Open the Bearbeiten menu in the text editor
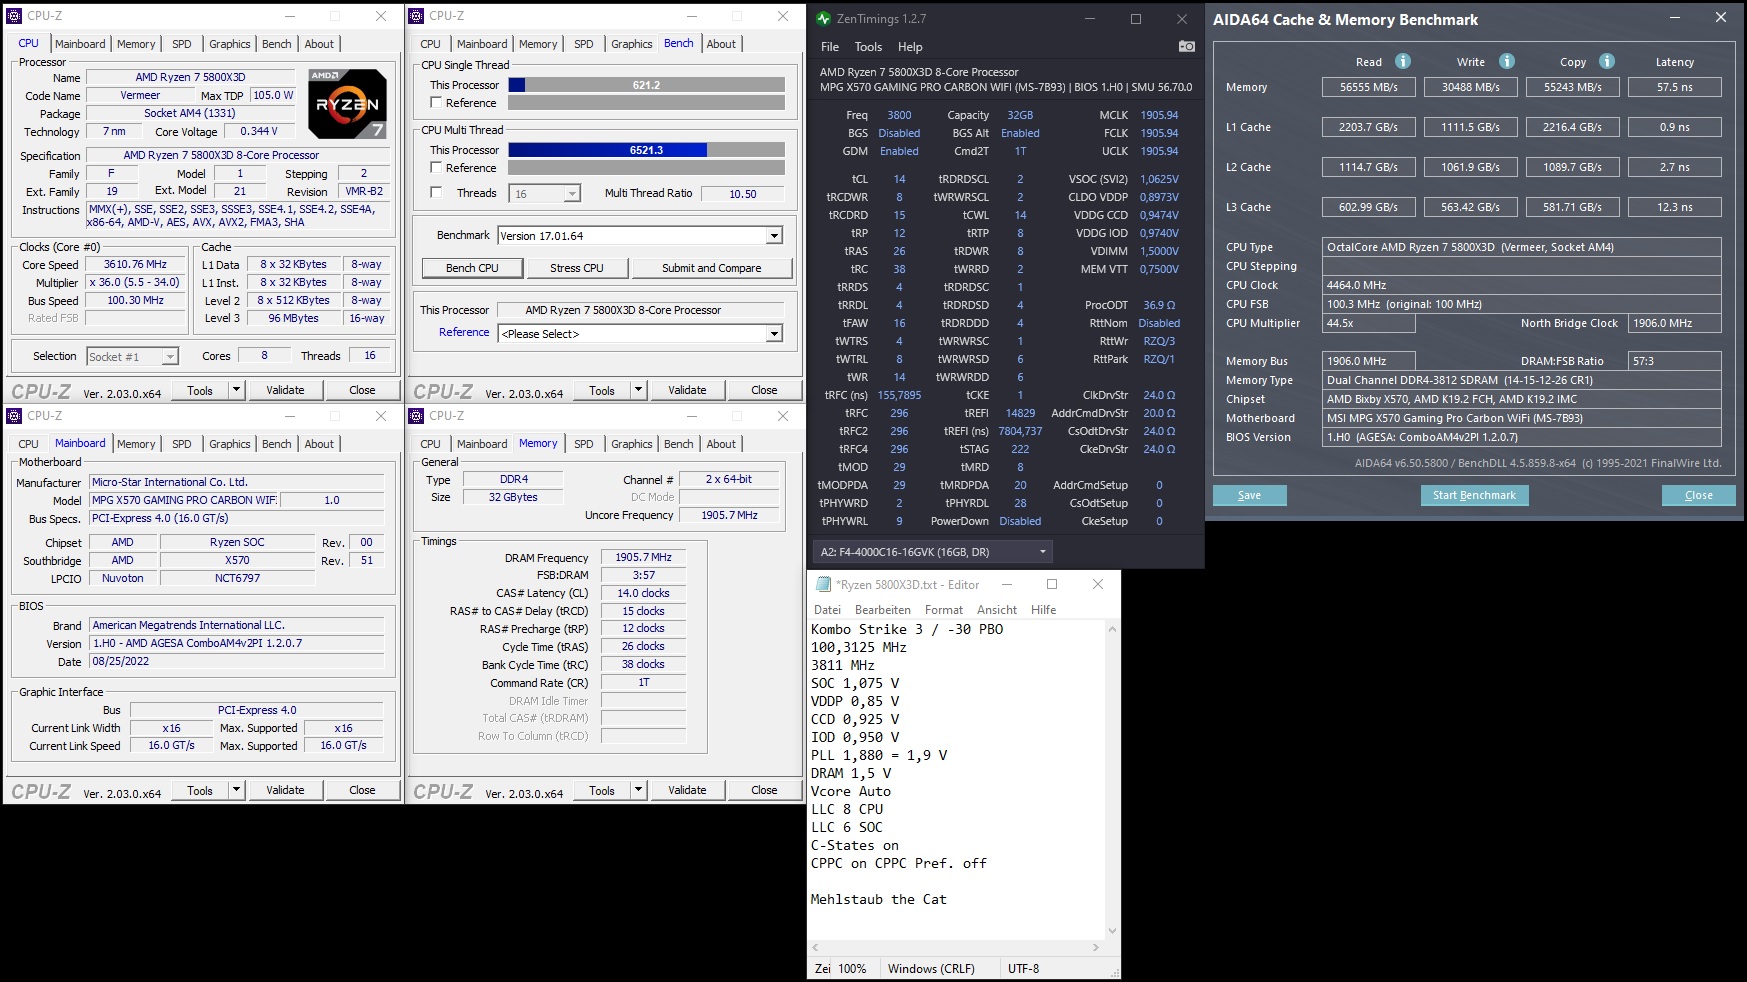This screenshot has height=982, width=1747. click(x=883, y=610)
